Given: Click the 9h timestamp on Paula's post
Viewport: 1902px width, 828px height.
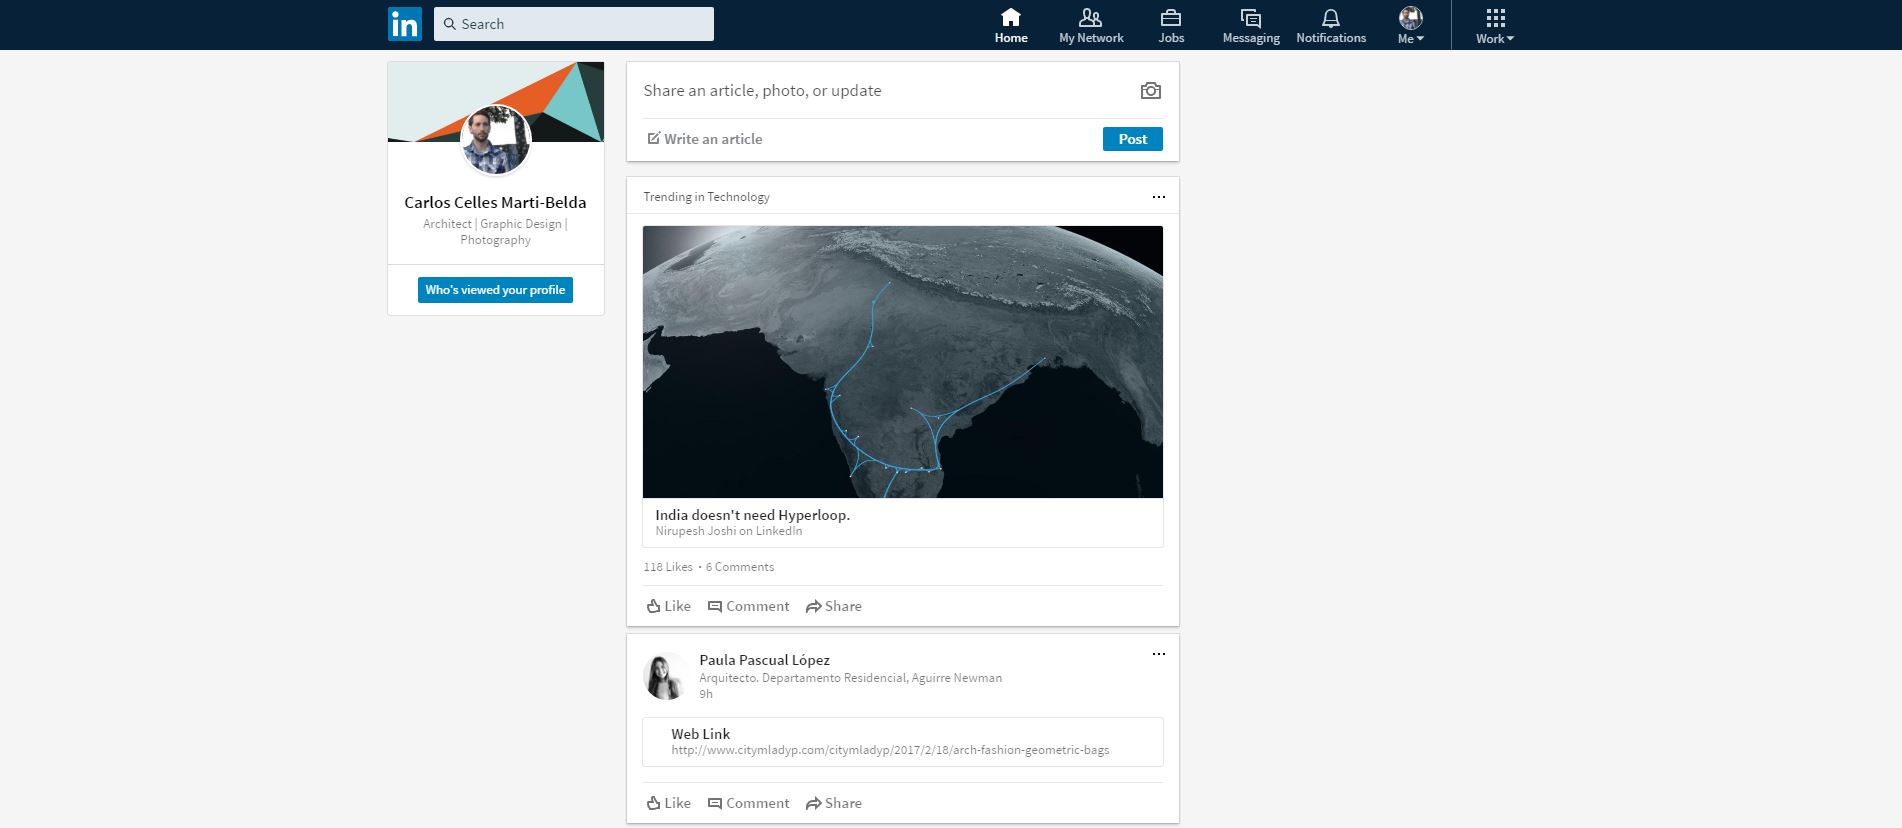Looking at the screenshot, I should pyautogui.click(x=706, y=694).
